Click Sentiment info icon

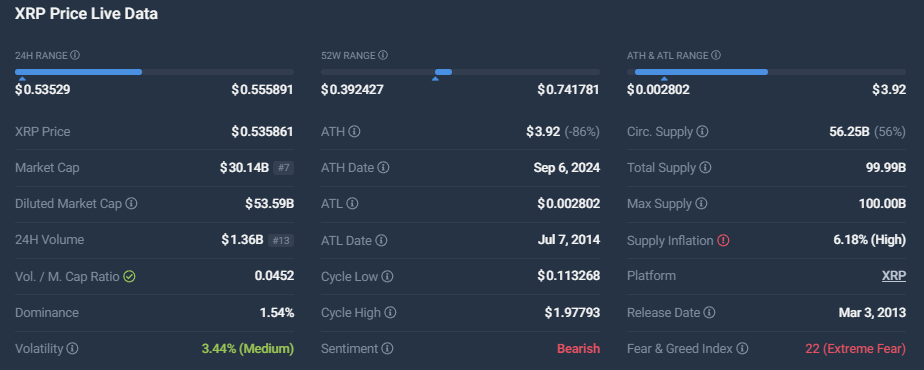pyautogui.click(x=387, y=349)
